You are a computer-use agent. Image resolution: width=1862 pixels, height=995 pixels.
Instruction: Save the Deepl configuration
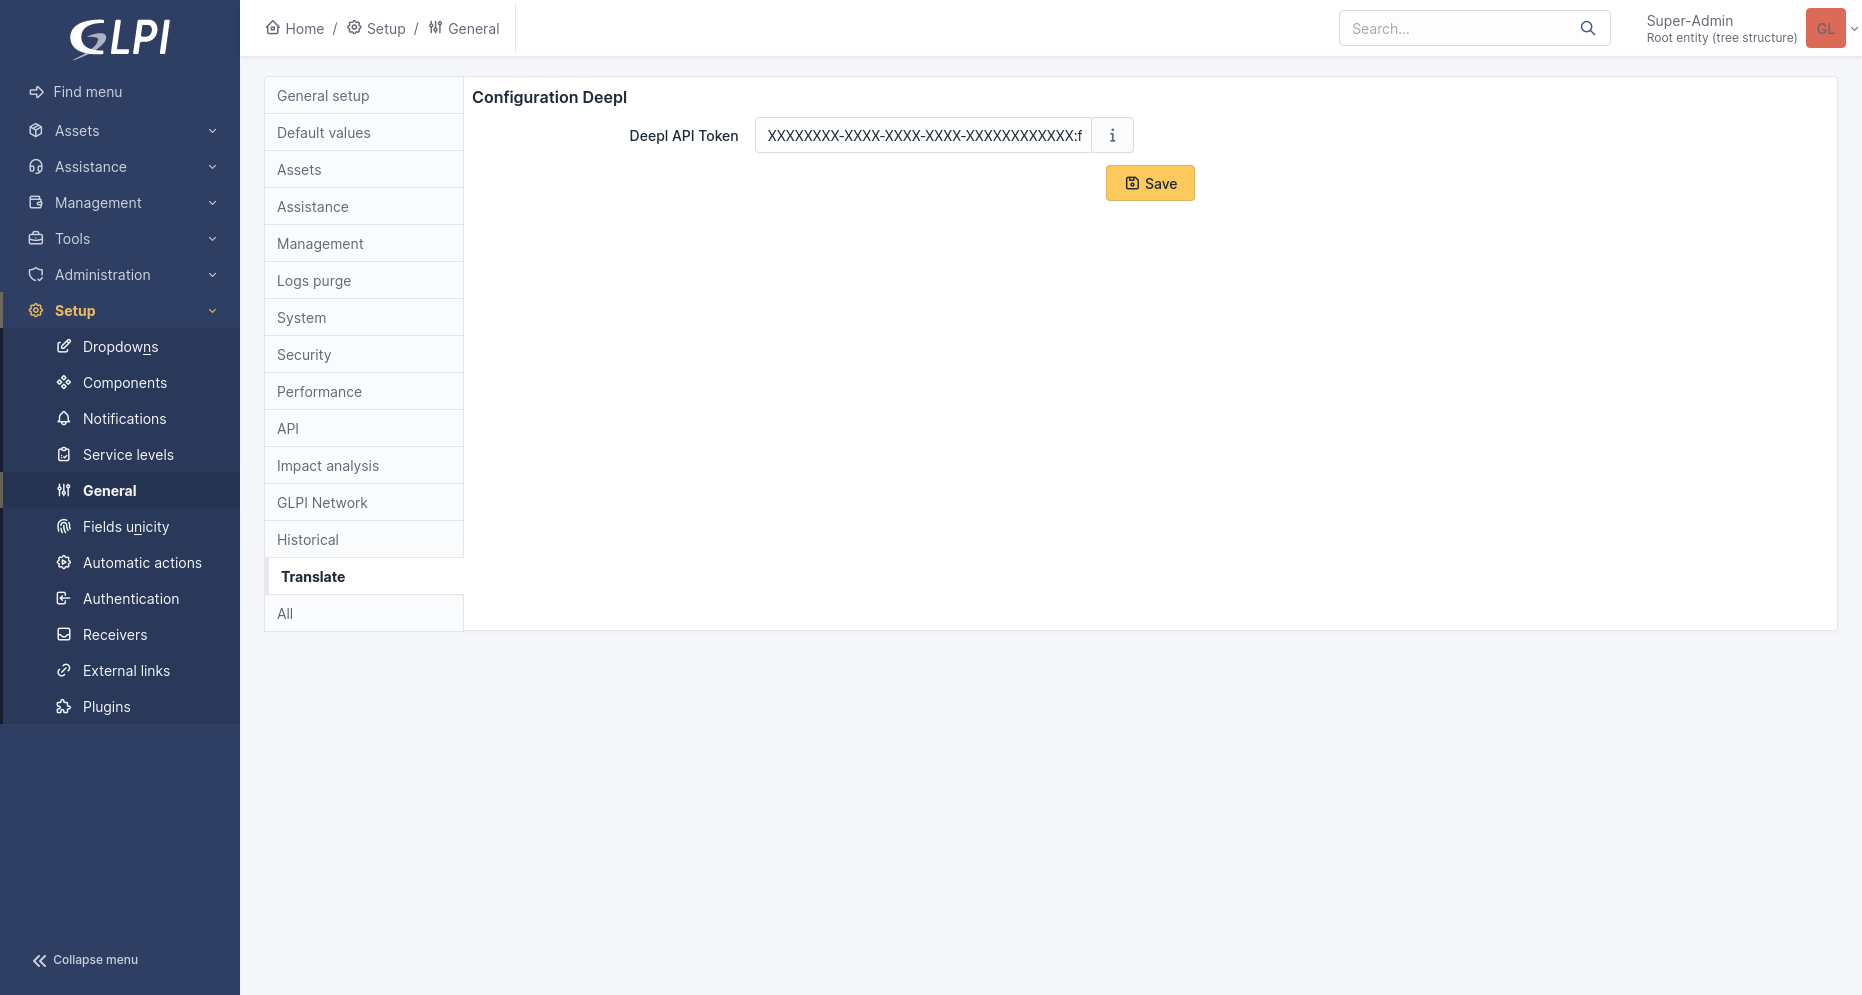(1150, 183)
